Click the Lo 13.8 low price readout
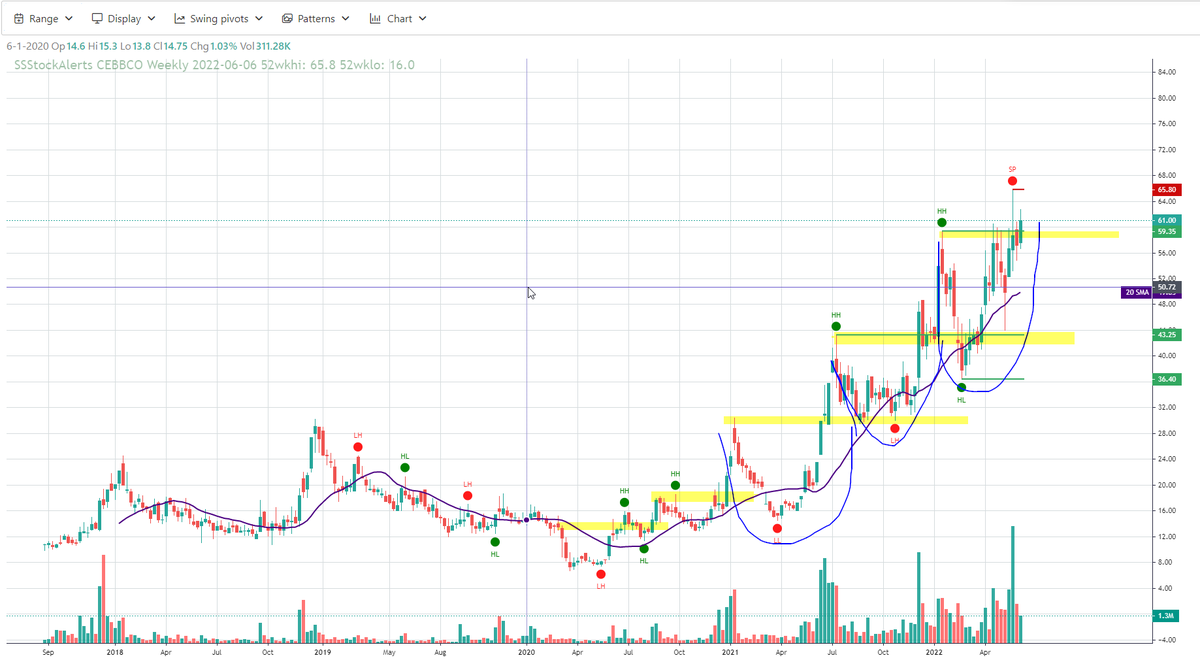Viewport: 1200px width, 662px height. point(136,46)
